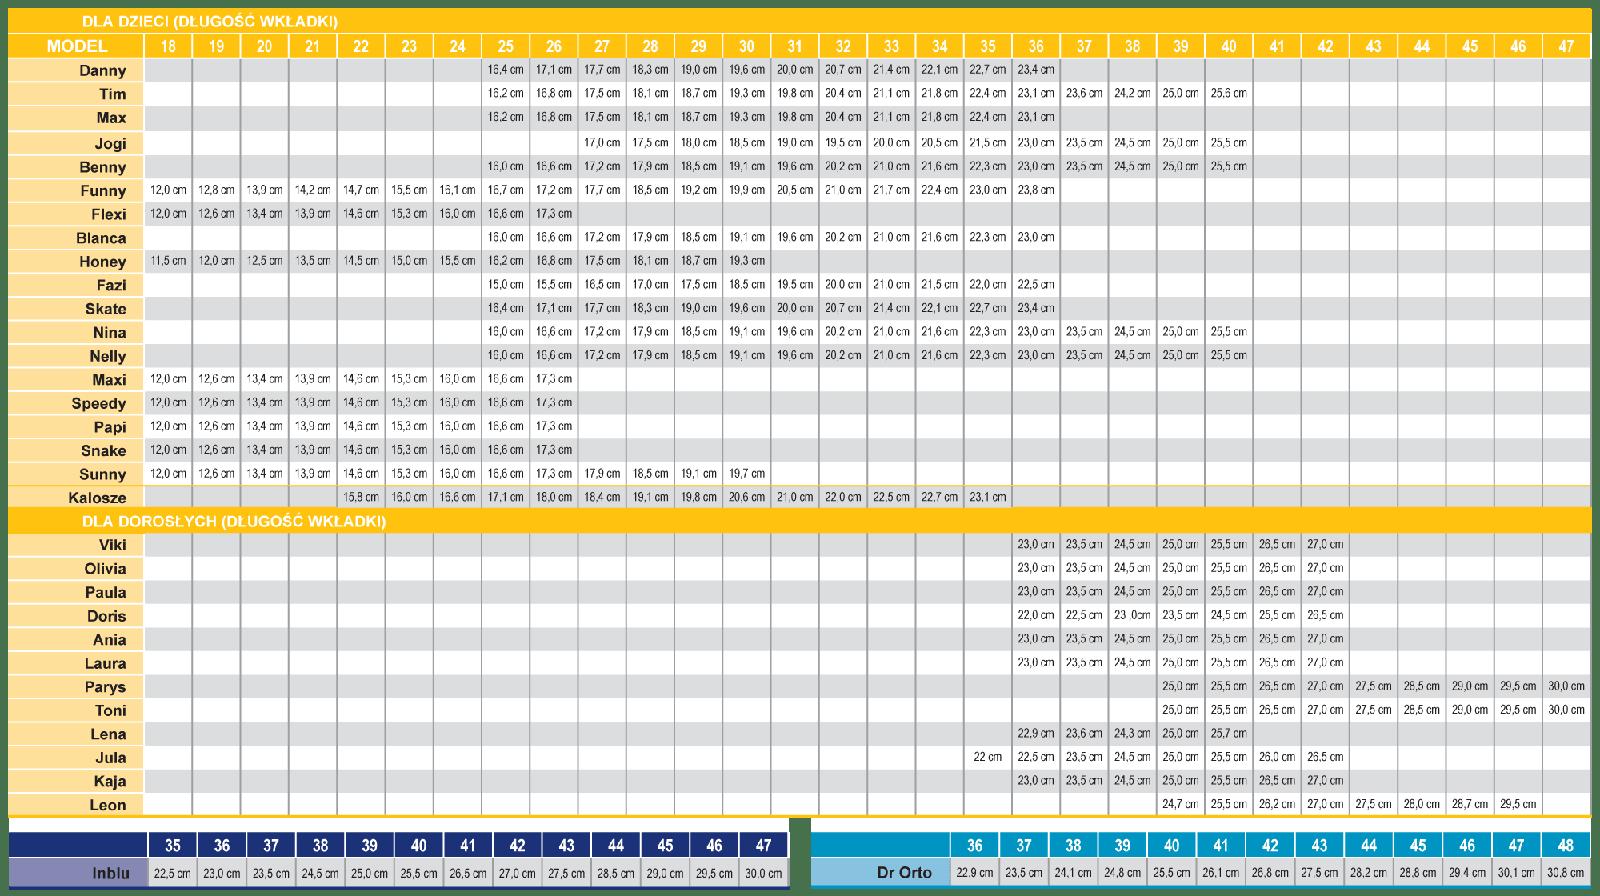Image resolution: width=1600 pixels, height=896 pixels.
Task: Click the 22 cm cell in Jula row
Action: 987,757
